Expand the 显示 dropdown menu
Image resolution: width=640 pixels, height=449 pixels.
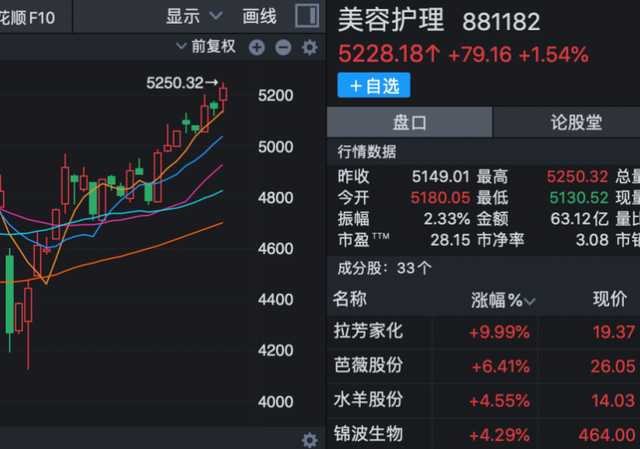196,16
